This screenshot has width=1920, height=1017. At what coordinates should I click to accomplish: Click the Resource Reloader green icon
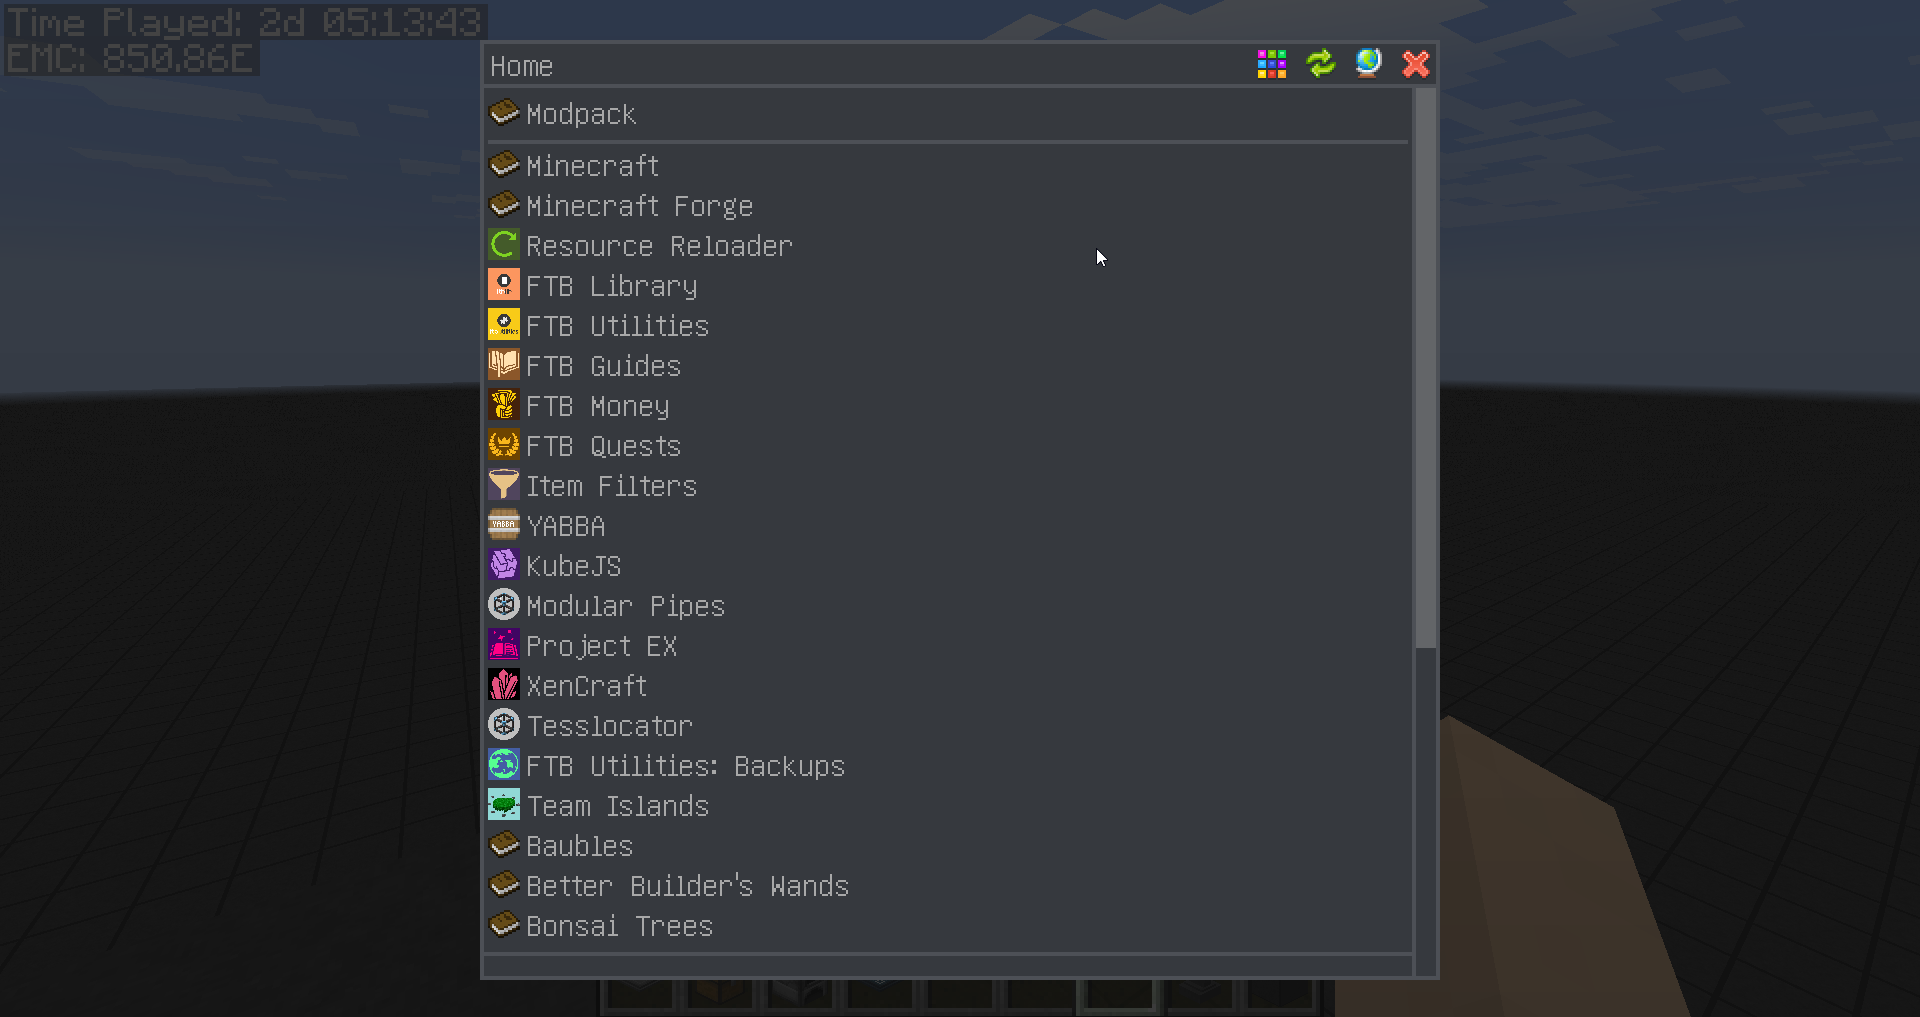pyautogui.click(x=504, y=245)
